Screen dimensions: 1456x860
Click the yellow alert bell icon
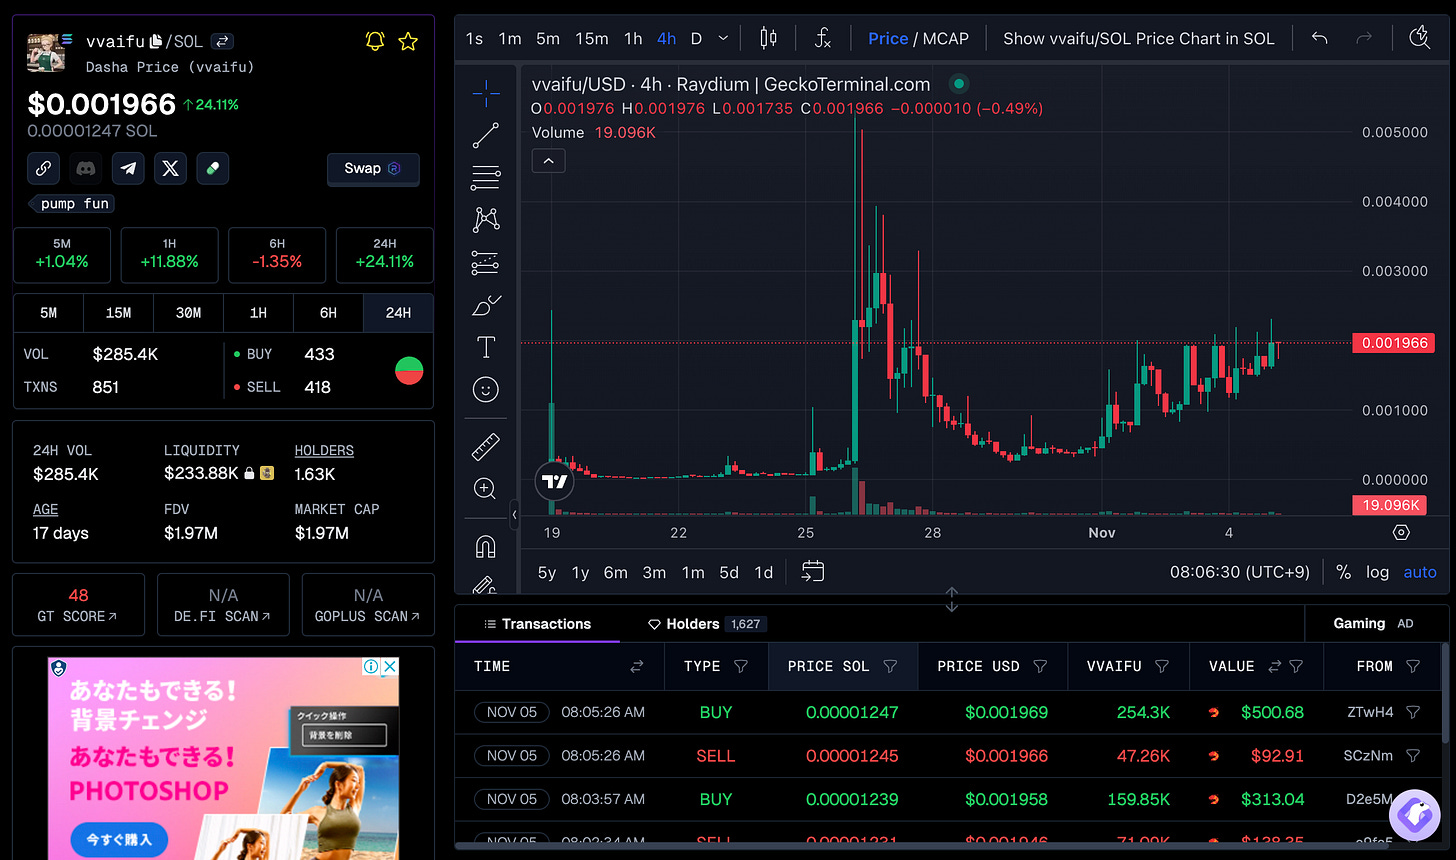375,41
